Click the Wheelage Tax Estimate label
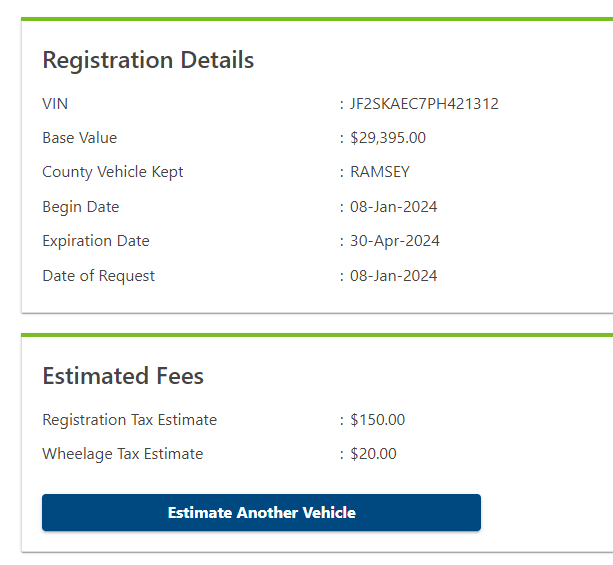 pos(122,454)
